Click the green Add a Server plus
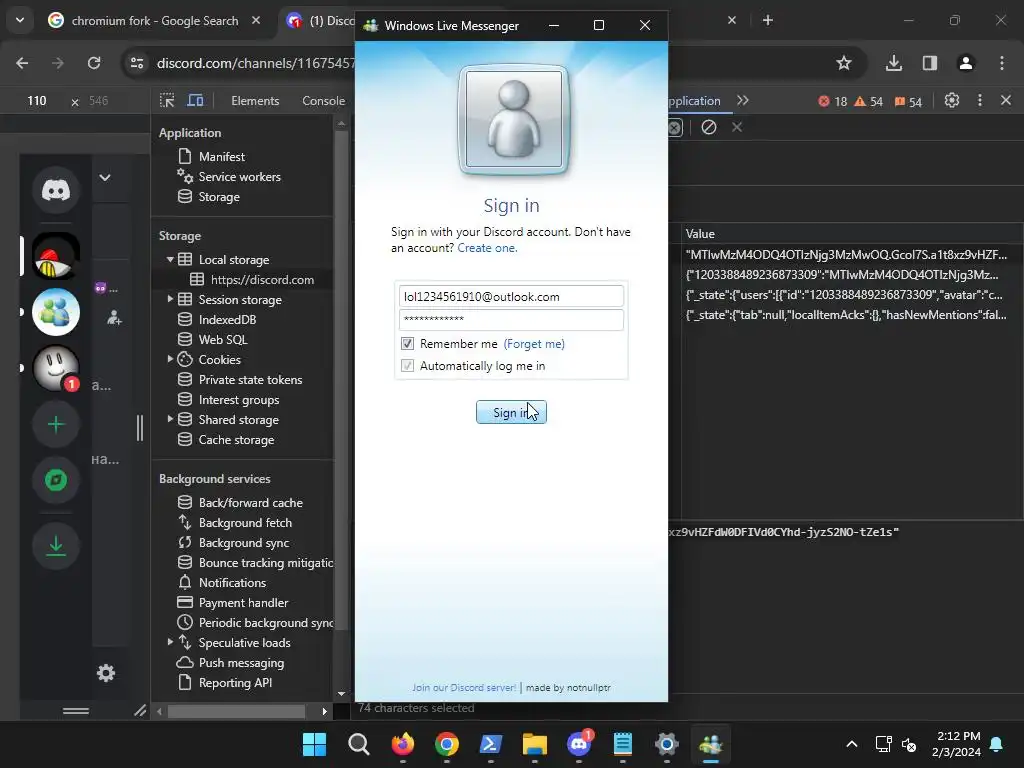Image resolution: width=1024 pixels, height=768 pixels. [56, 424]
